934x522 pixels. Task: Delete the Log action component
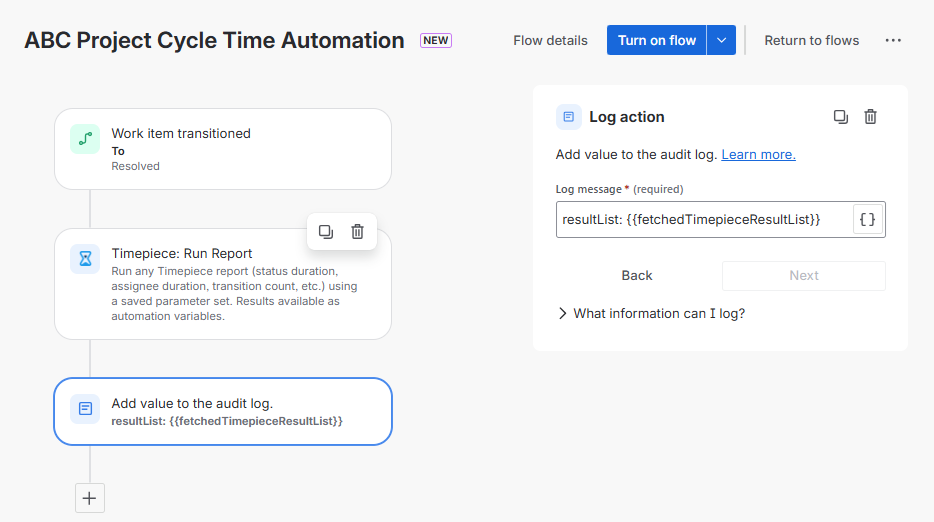tap(870, 117)
